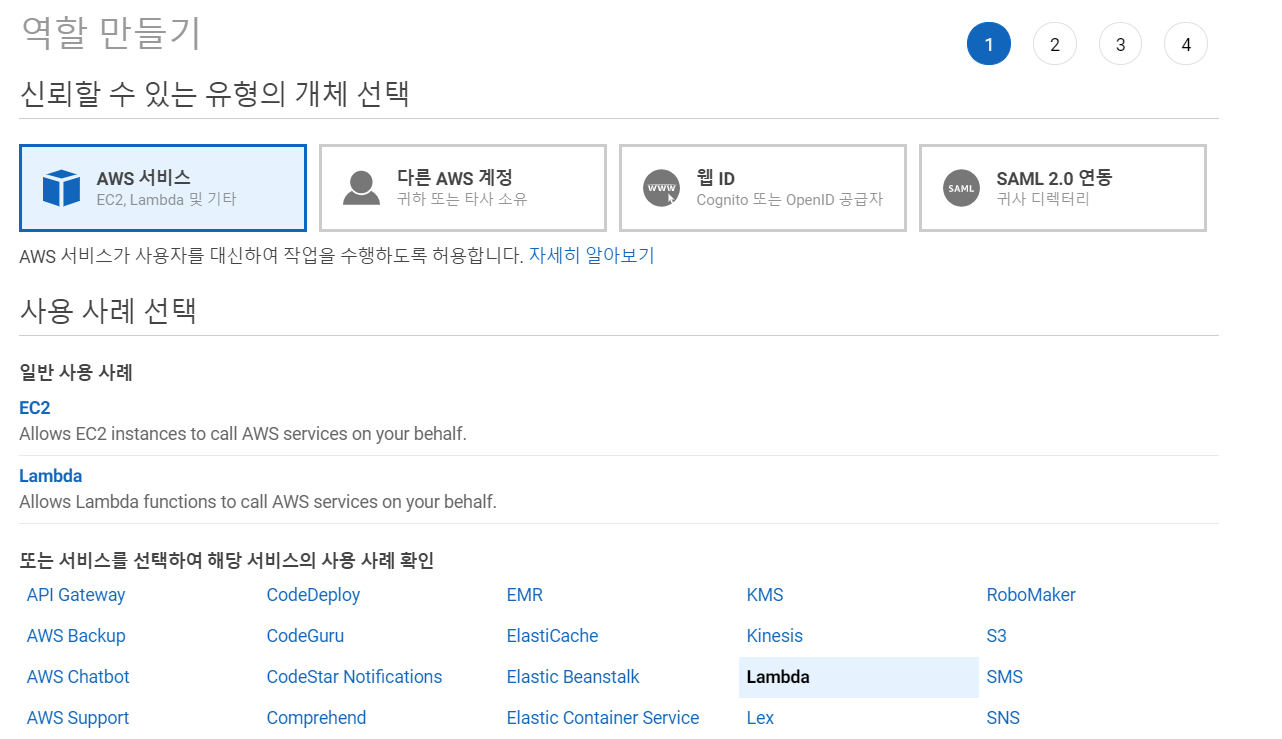Go to wizard step 1

[x=989, y=44]
